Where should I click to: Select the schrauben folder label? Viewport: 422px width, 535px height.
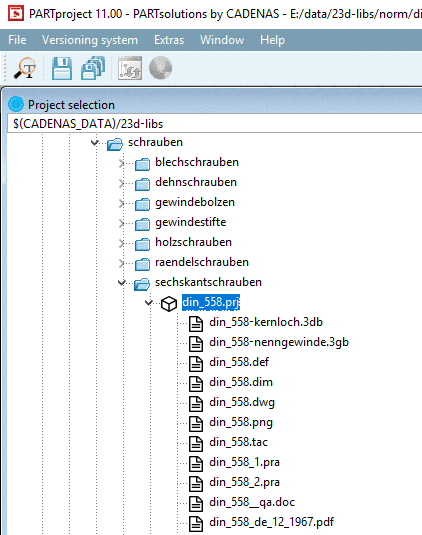(x=155, y=142)
